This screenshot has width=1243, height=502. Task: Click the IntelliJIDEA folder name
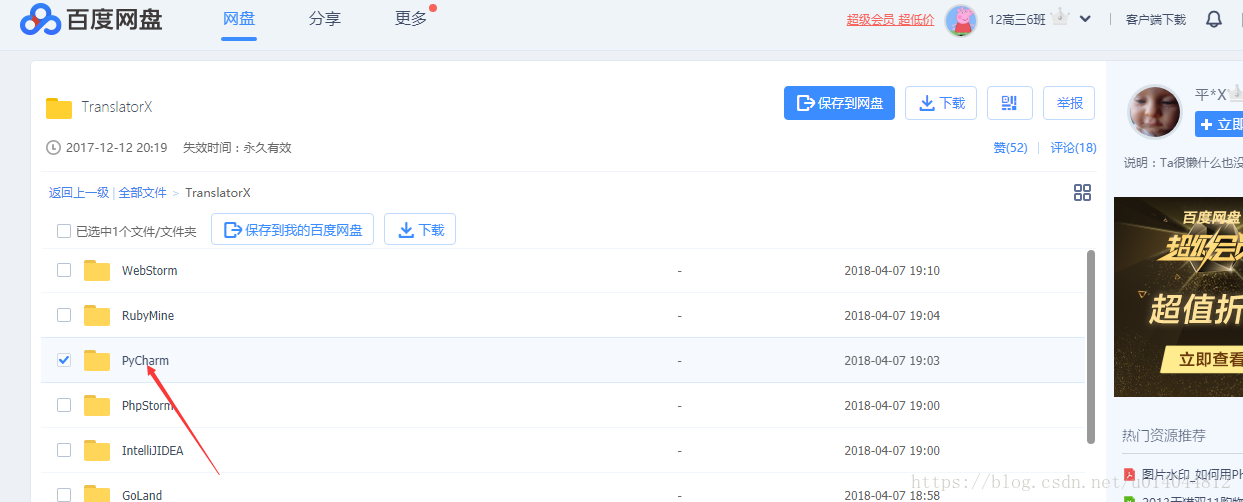(152, 450)
